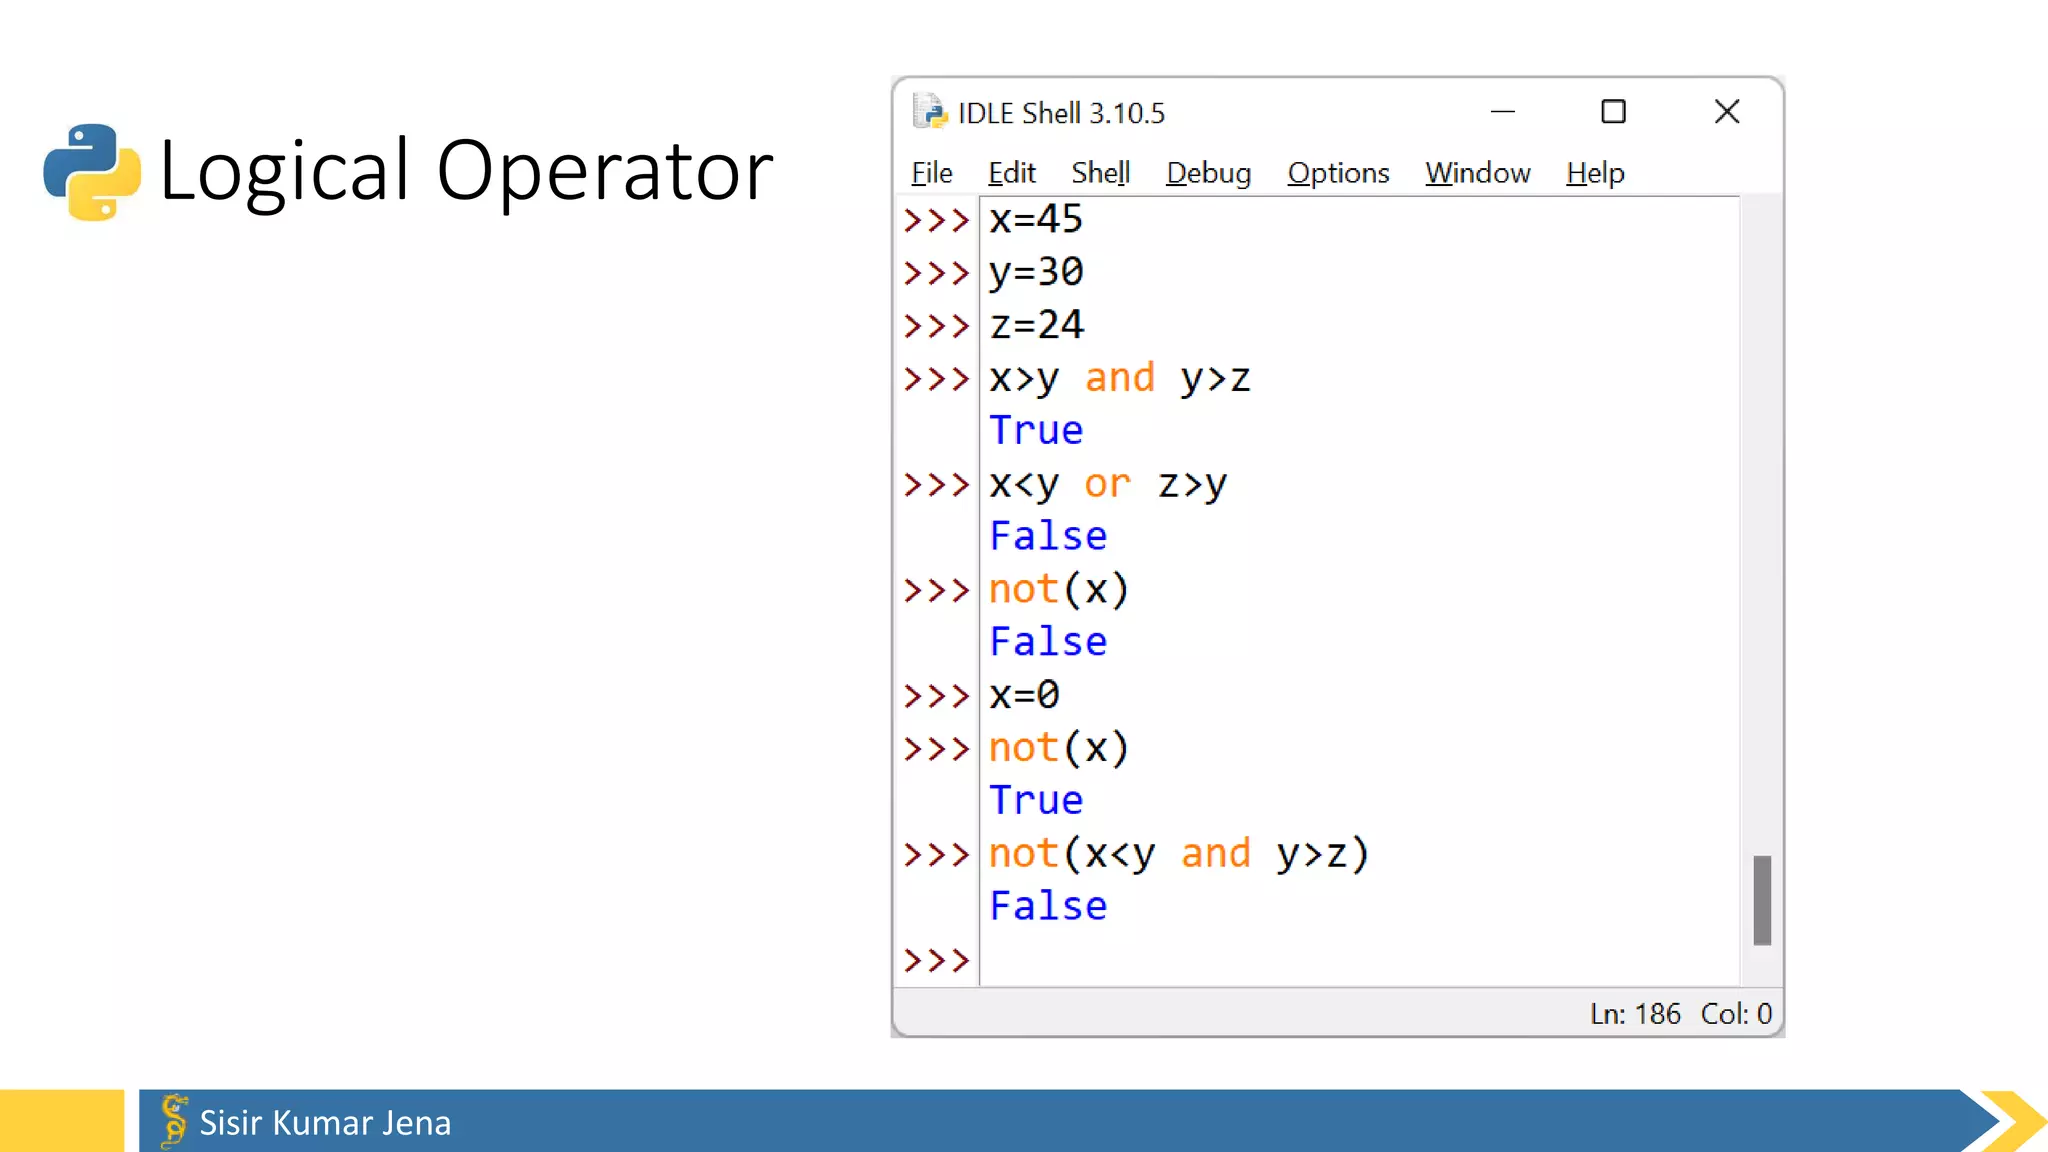This screenshot has width=2048, height=1152.
Task: Click the 'x=0' line
Action: pos(1024,695)
